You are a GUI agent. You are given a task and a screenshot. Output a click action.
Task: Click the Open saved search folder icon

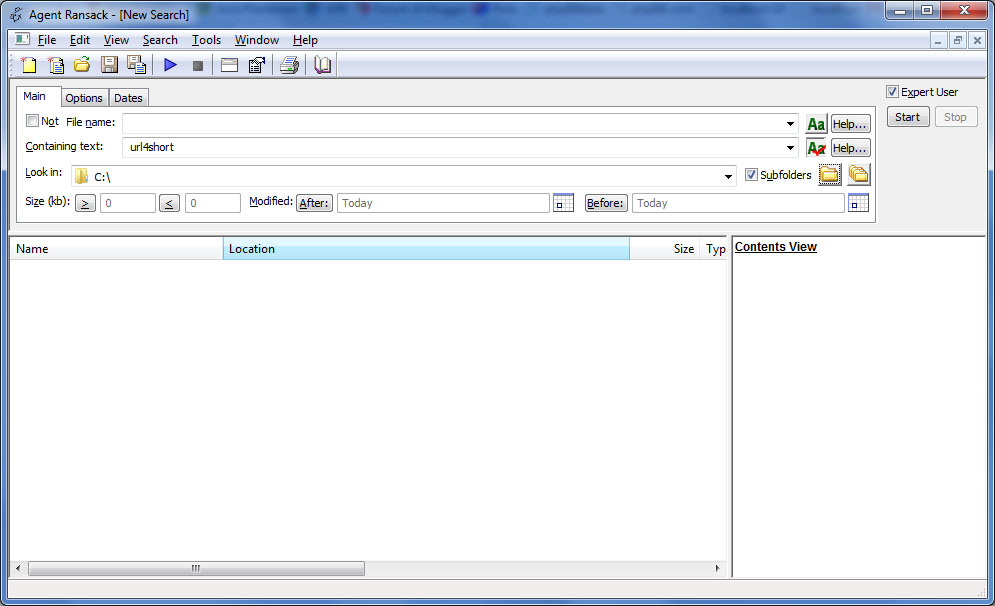pyautogui.click(x=82, y=66)
